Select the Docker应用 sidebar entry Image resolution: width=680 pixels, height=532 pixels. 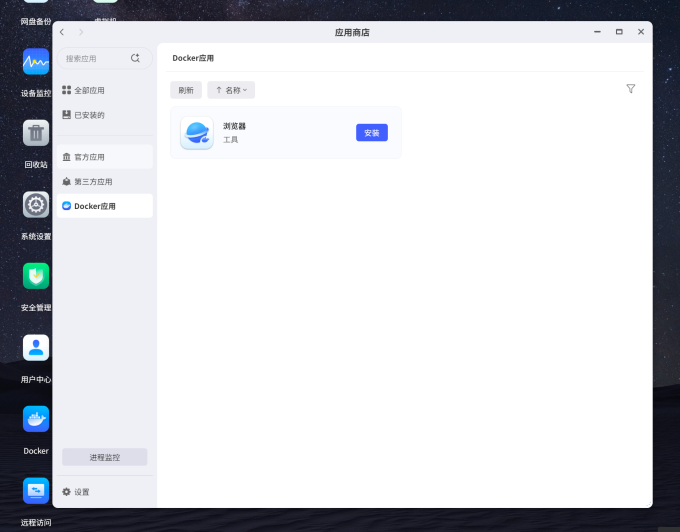coord(105,206)
